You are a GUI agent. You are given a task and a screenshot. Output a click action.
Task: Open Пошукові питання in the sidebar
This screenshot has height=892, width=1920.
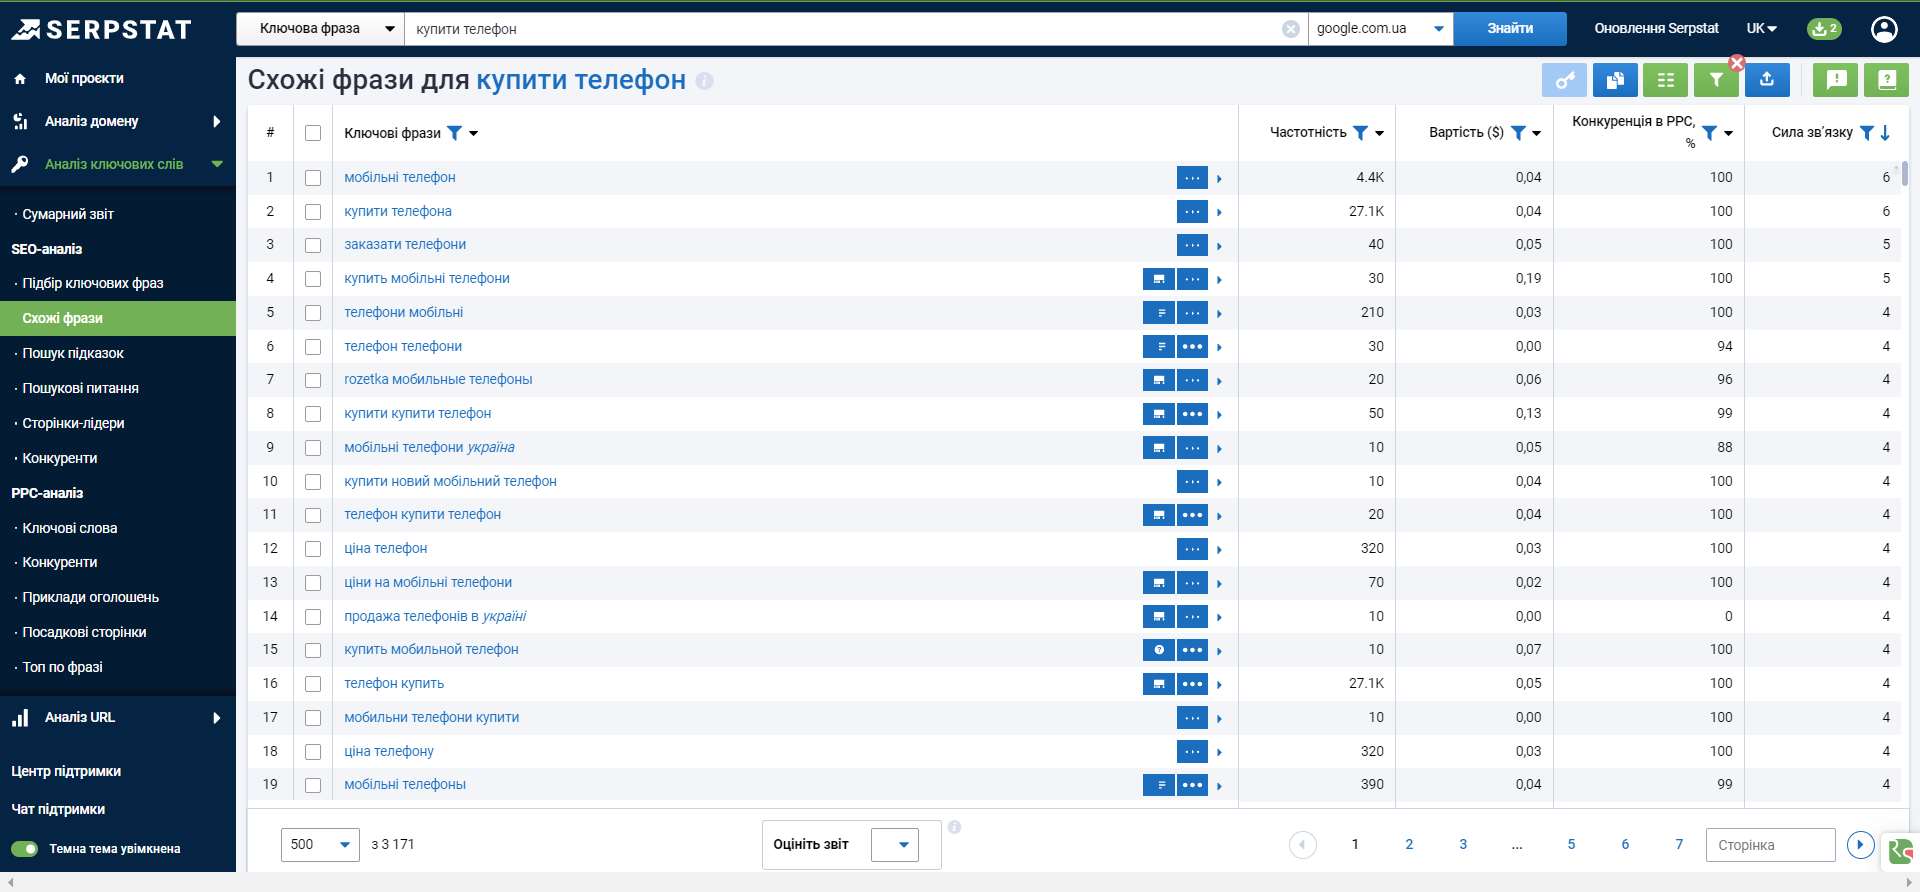click(80, 388)
